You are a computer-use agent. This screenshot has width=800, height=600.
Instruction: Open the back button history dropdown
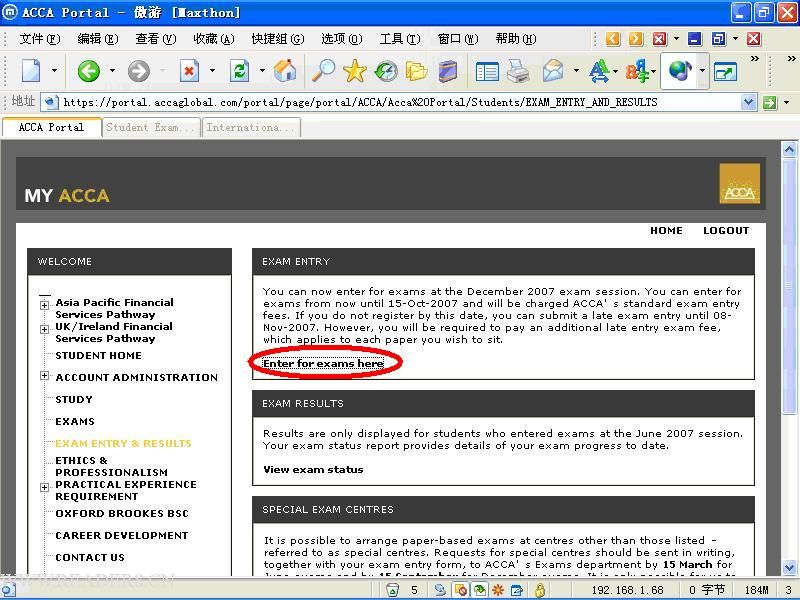tap(112, 71)
